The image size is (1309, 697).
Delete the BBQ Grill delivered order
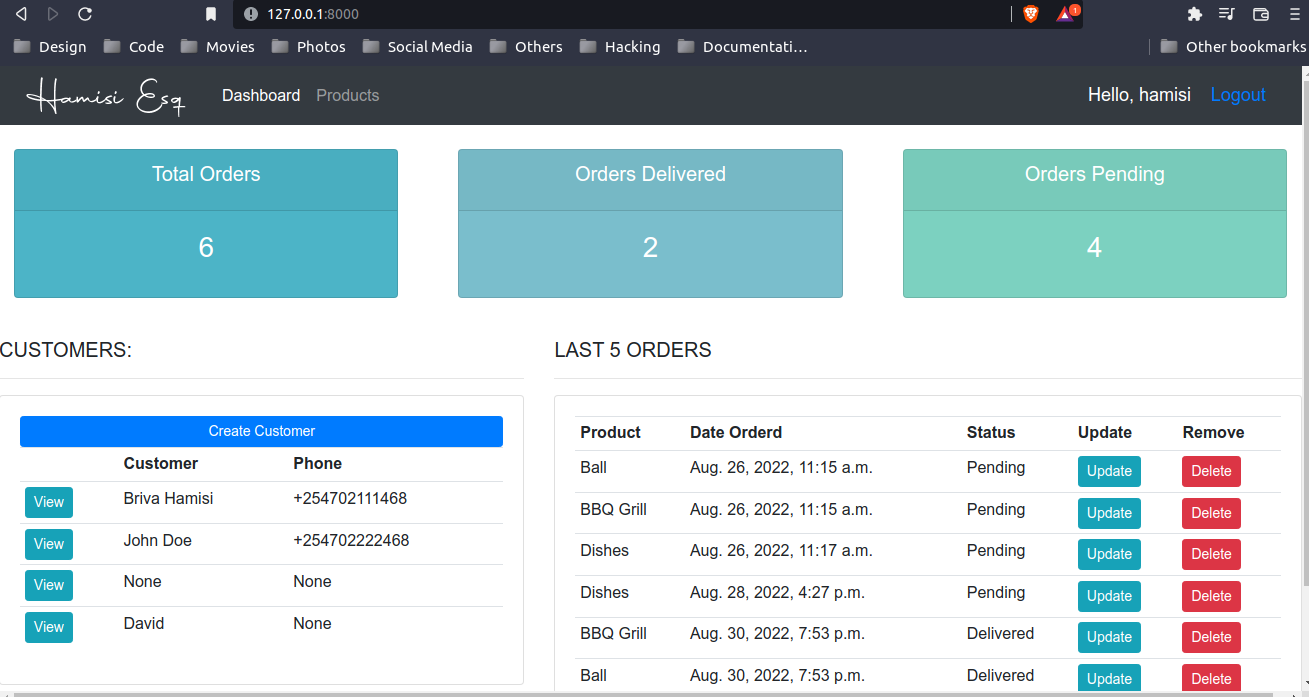point(1211,637)
